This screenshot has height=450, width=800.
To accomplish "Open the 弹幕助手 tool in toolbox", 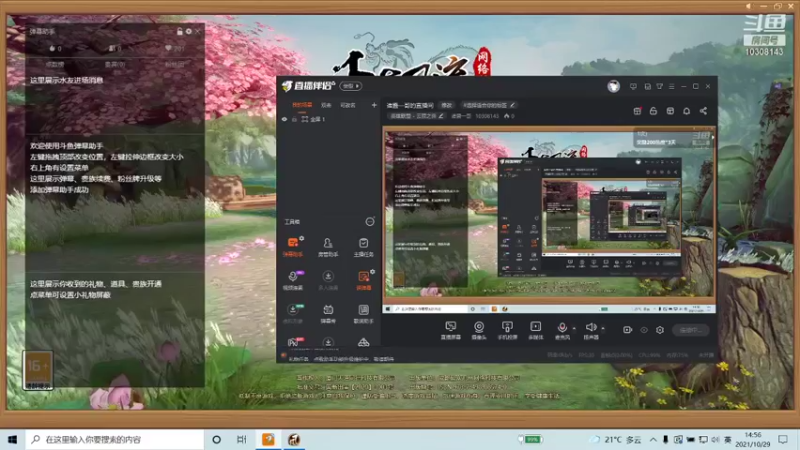I will point(292,246).
